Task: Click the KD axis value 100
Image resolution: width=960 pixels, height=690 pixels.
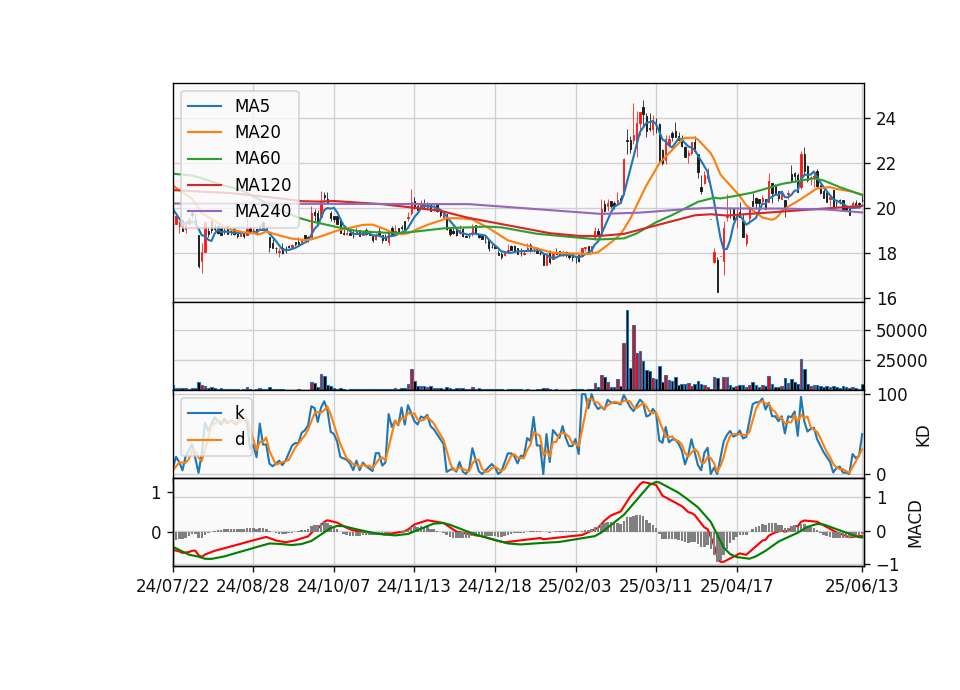Action: (892, 395)
